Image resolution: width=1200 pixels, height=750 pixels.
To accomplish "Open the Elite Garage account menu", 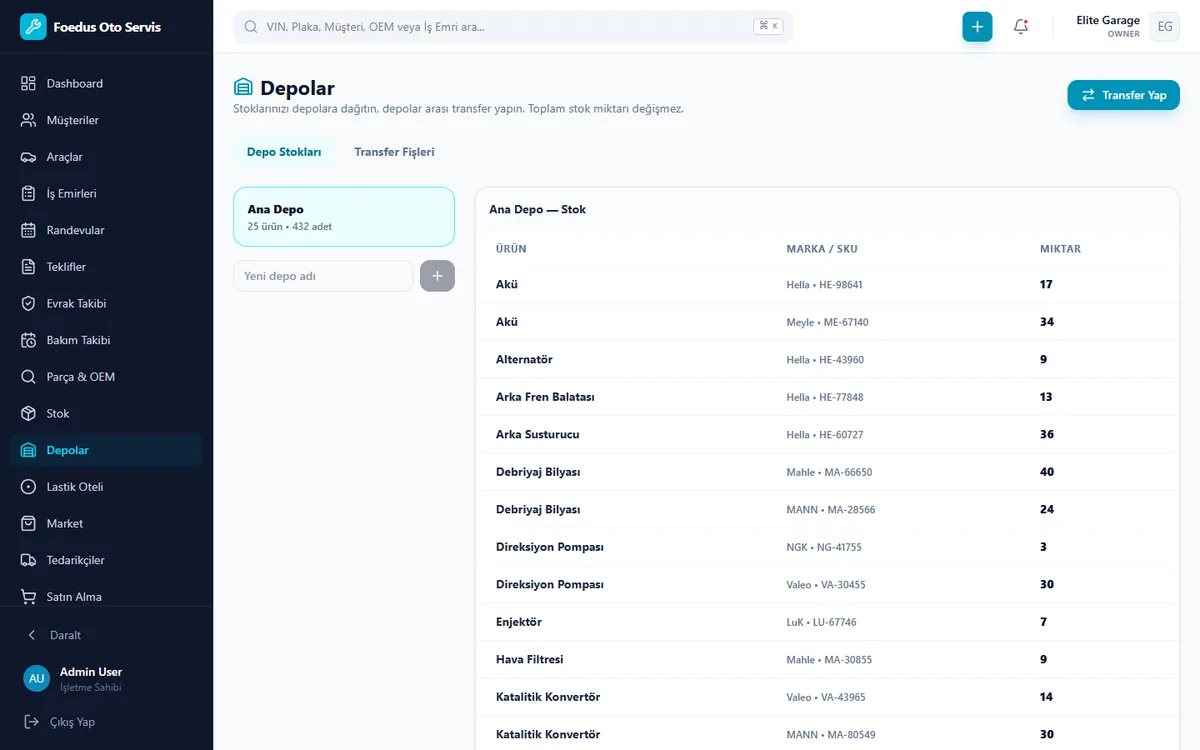I will click(x=1128, y=27).
